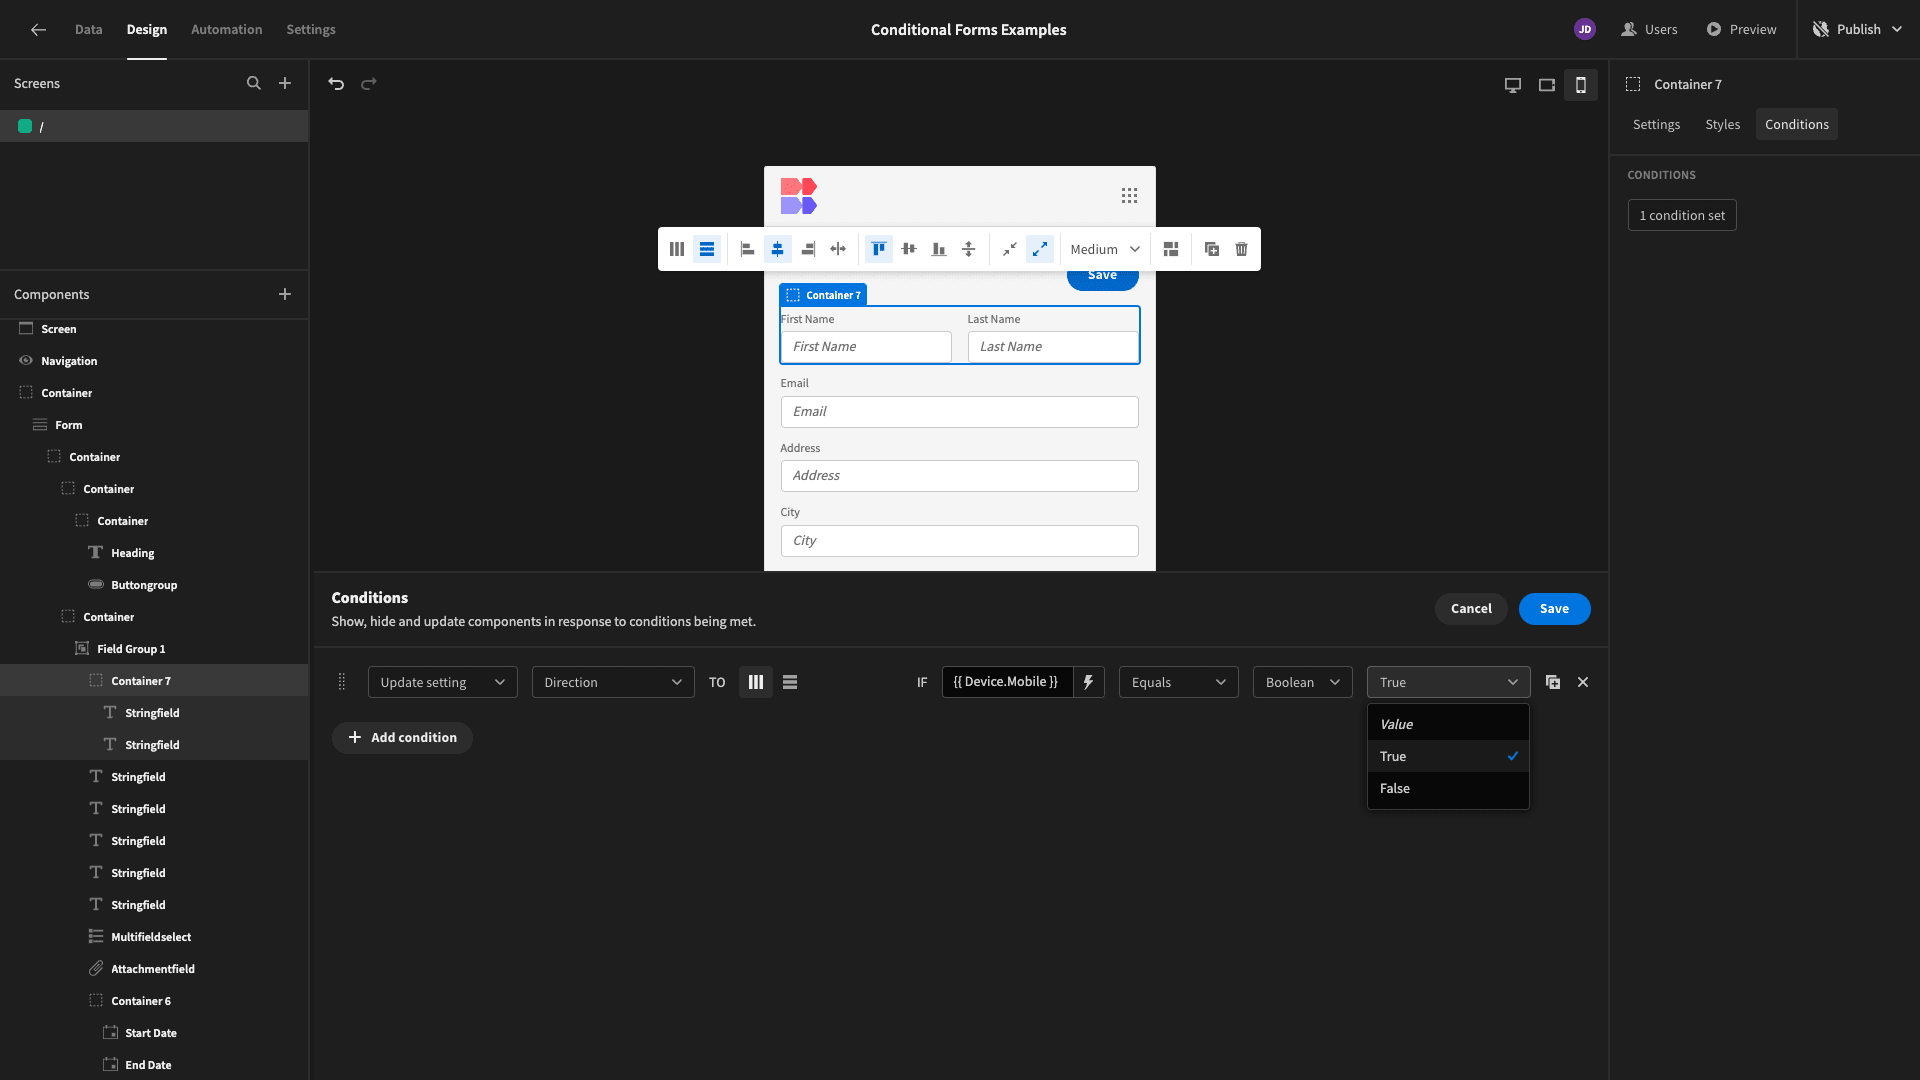The width and height of the screenshot is (1920, 1080).
Task: Open 1 condition set button
Action: coord(1682,216)
